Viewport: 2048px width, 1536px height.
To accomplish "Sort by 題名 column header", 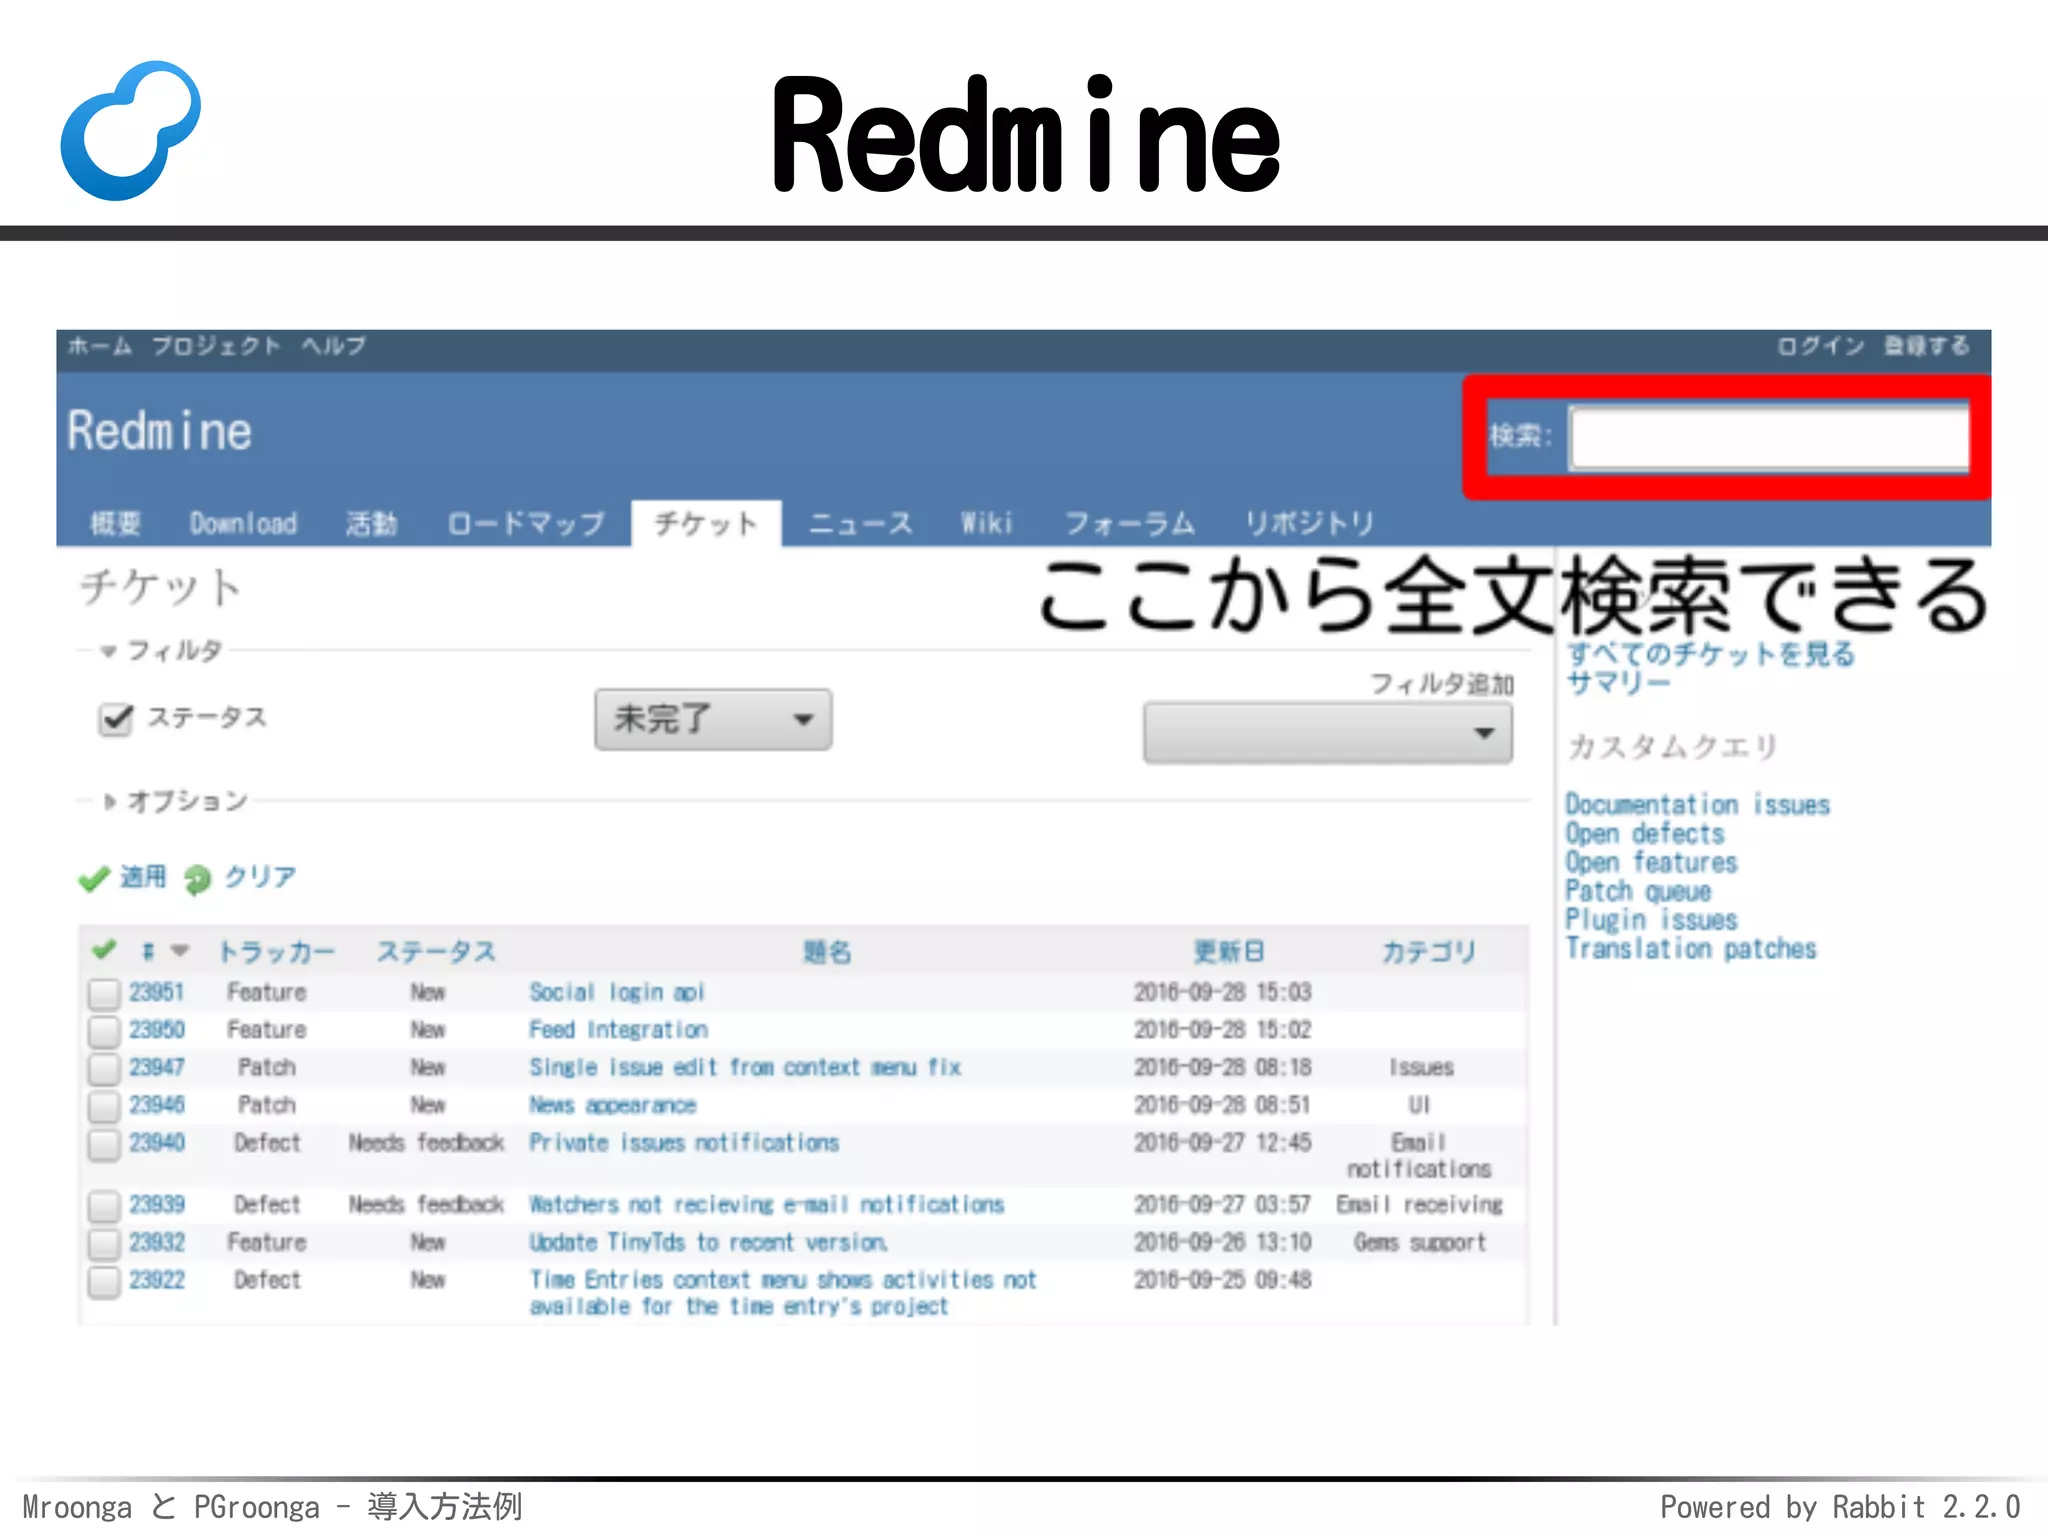I will coord(827,951).
